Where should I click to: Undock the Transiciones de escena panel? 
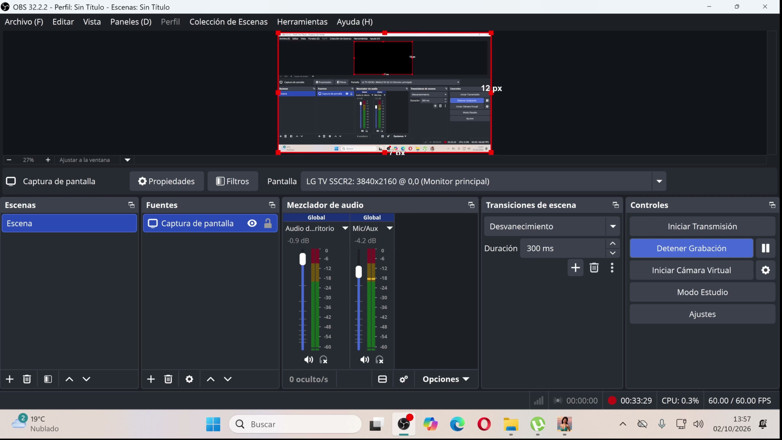(615, 205)
